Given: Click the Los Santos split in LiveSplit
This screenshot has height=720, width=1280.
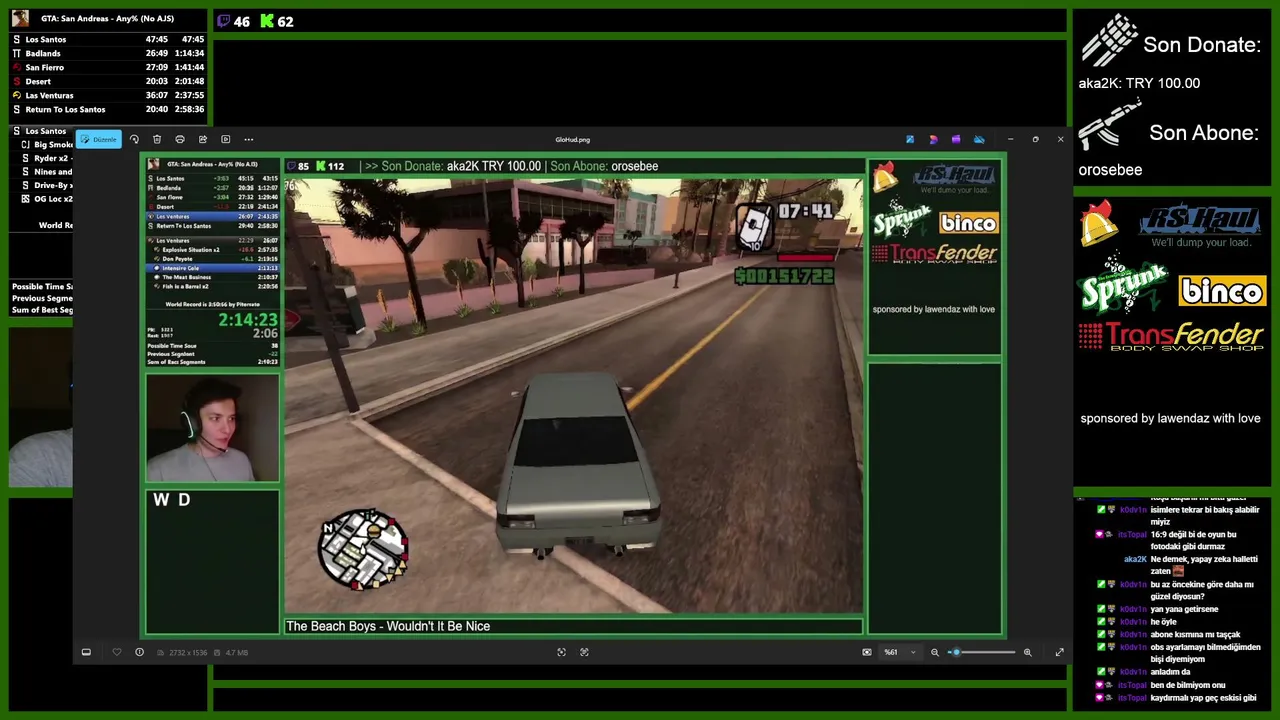Looking at the screenshot, I should pyautogui.click(x=109, y=39).
